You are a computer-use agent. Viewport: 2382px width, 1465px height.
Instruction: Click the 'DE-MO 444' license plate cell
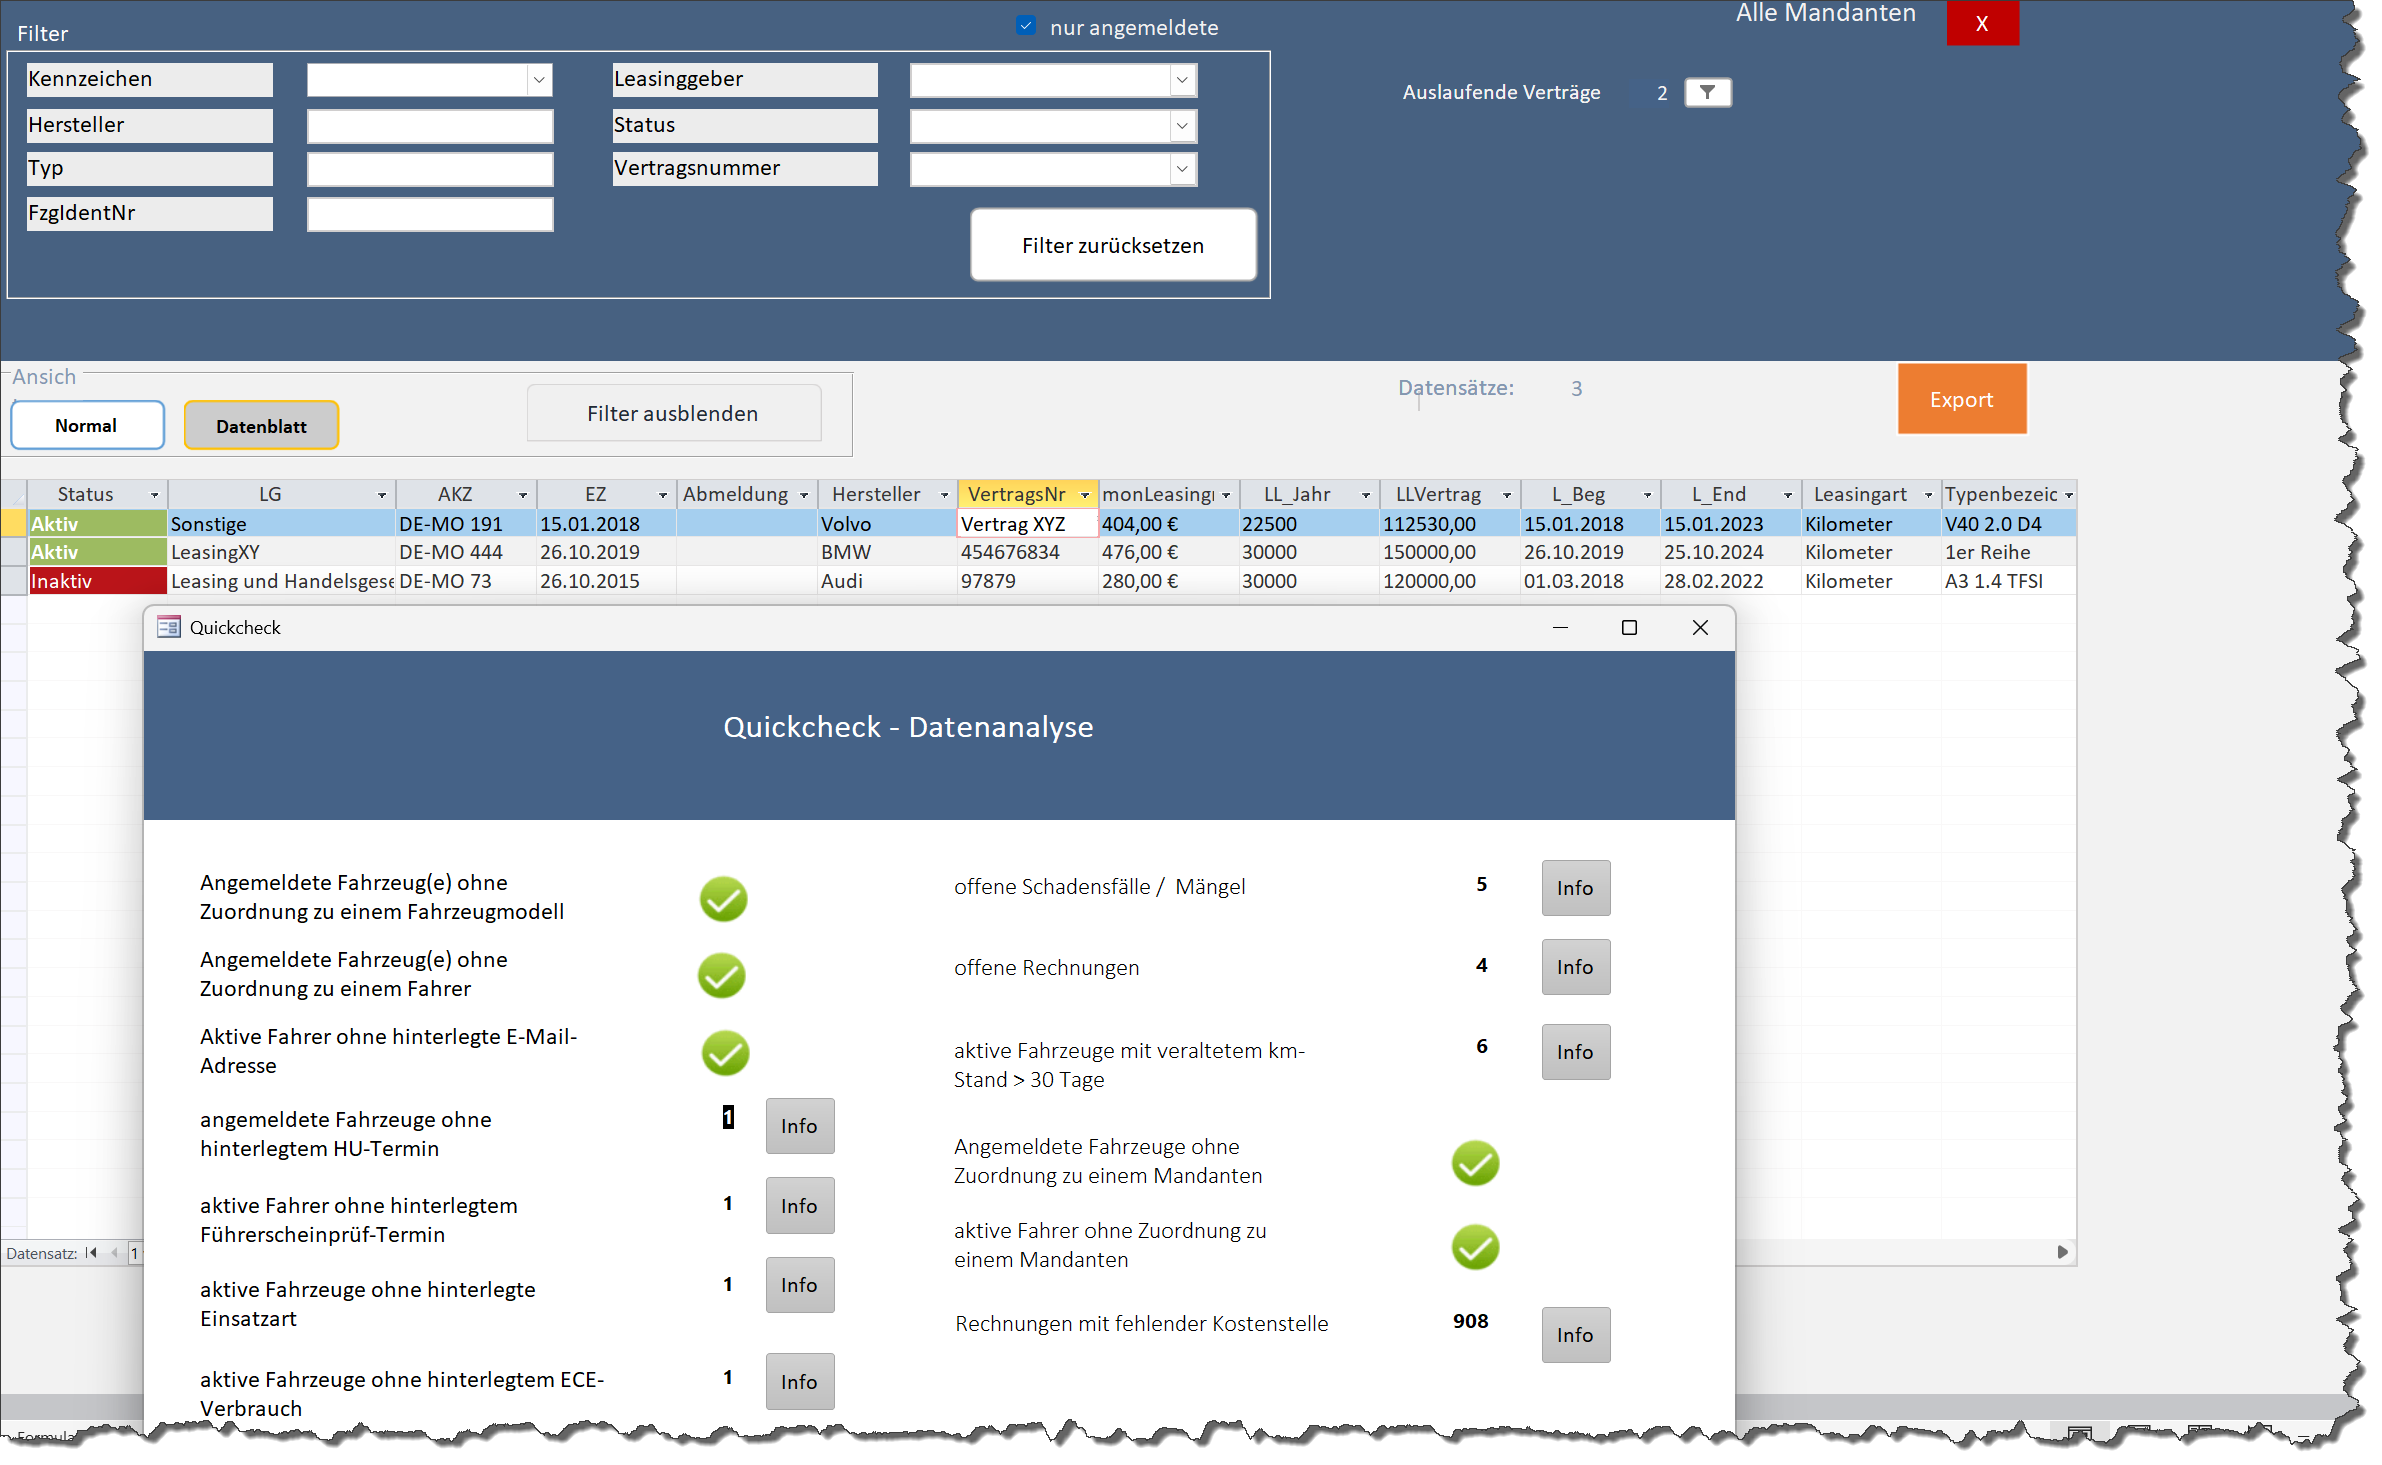465,552
